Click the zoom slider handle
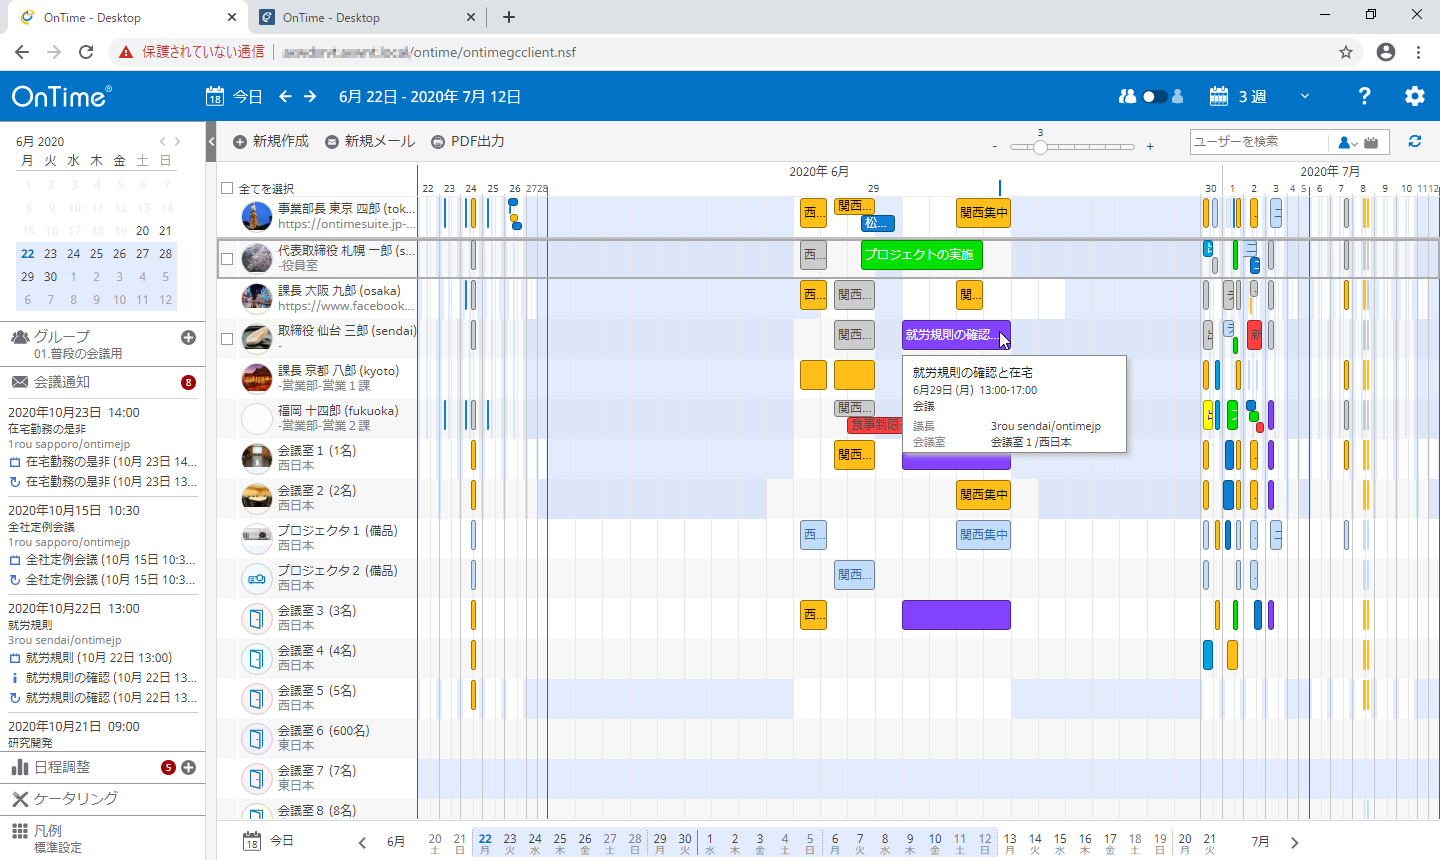The image size is (1440, 860). click(1040, 147)
